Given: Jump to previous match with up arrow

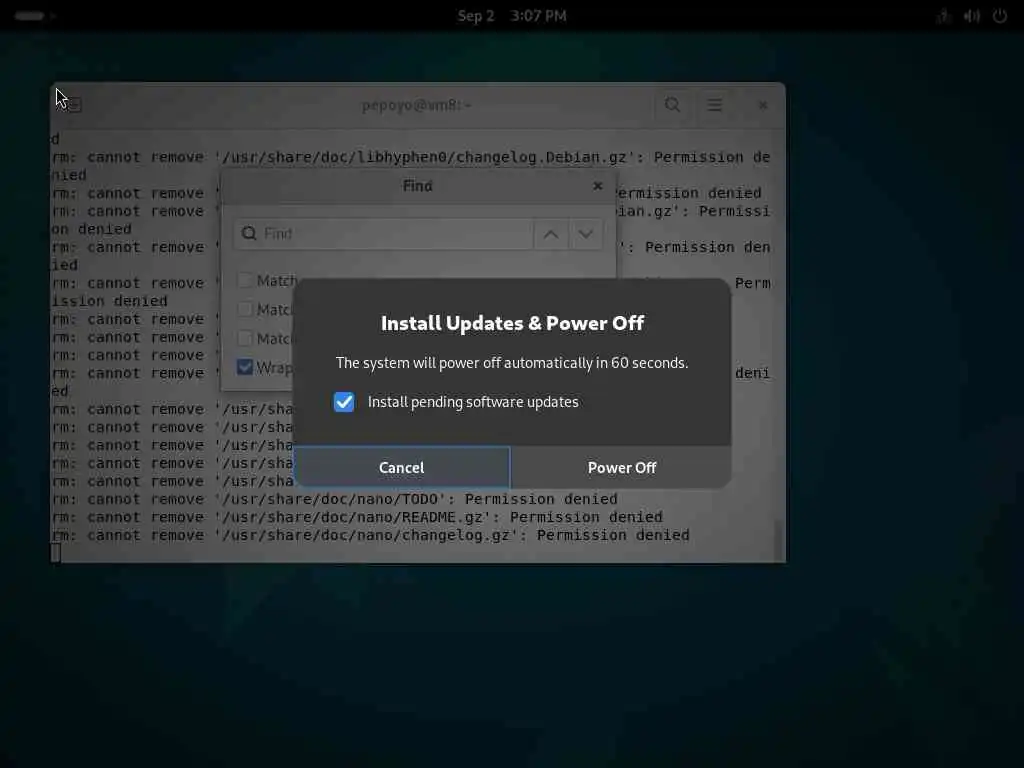Looking at the screenshot, I should click(x=551, y=234).
